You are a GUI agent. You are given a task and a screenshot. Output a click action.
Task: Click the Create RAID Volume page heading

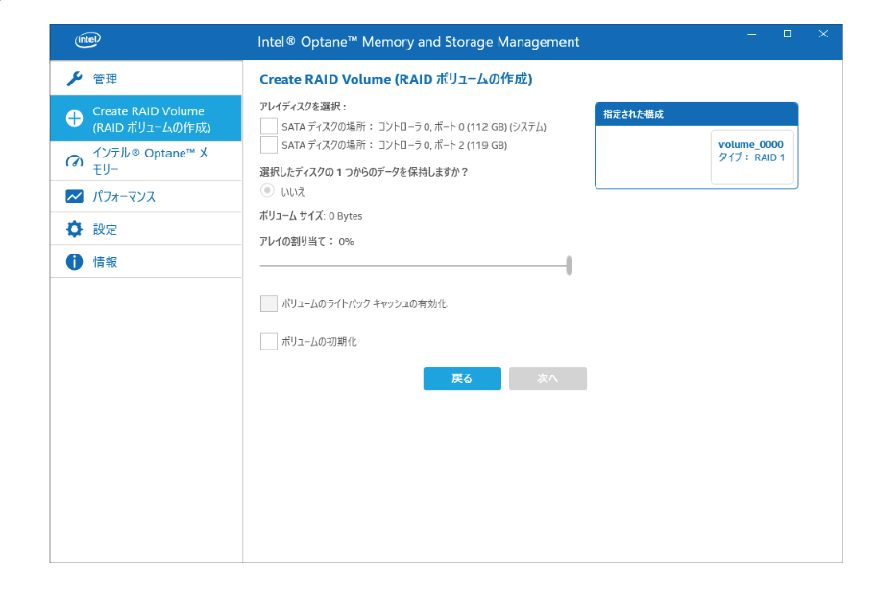pos(396,80)
